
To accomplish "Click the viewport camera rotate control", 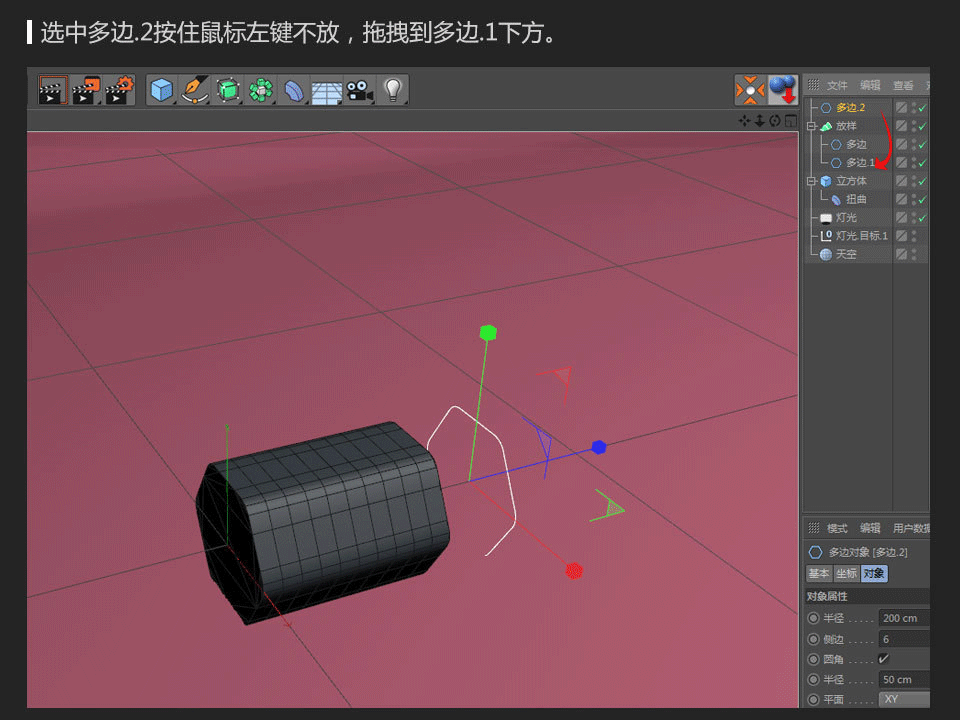I will (776, 118).
